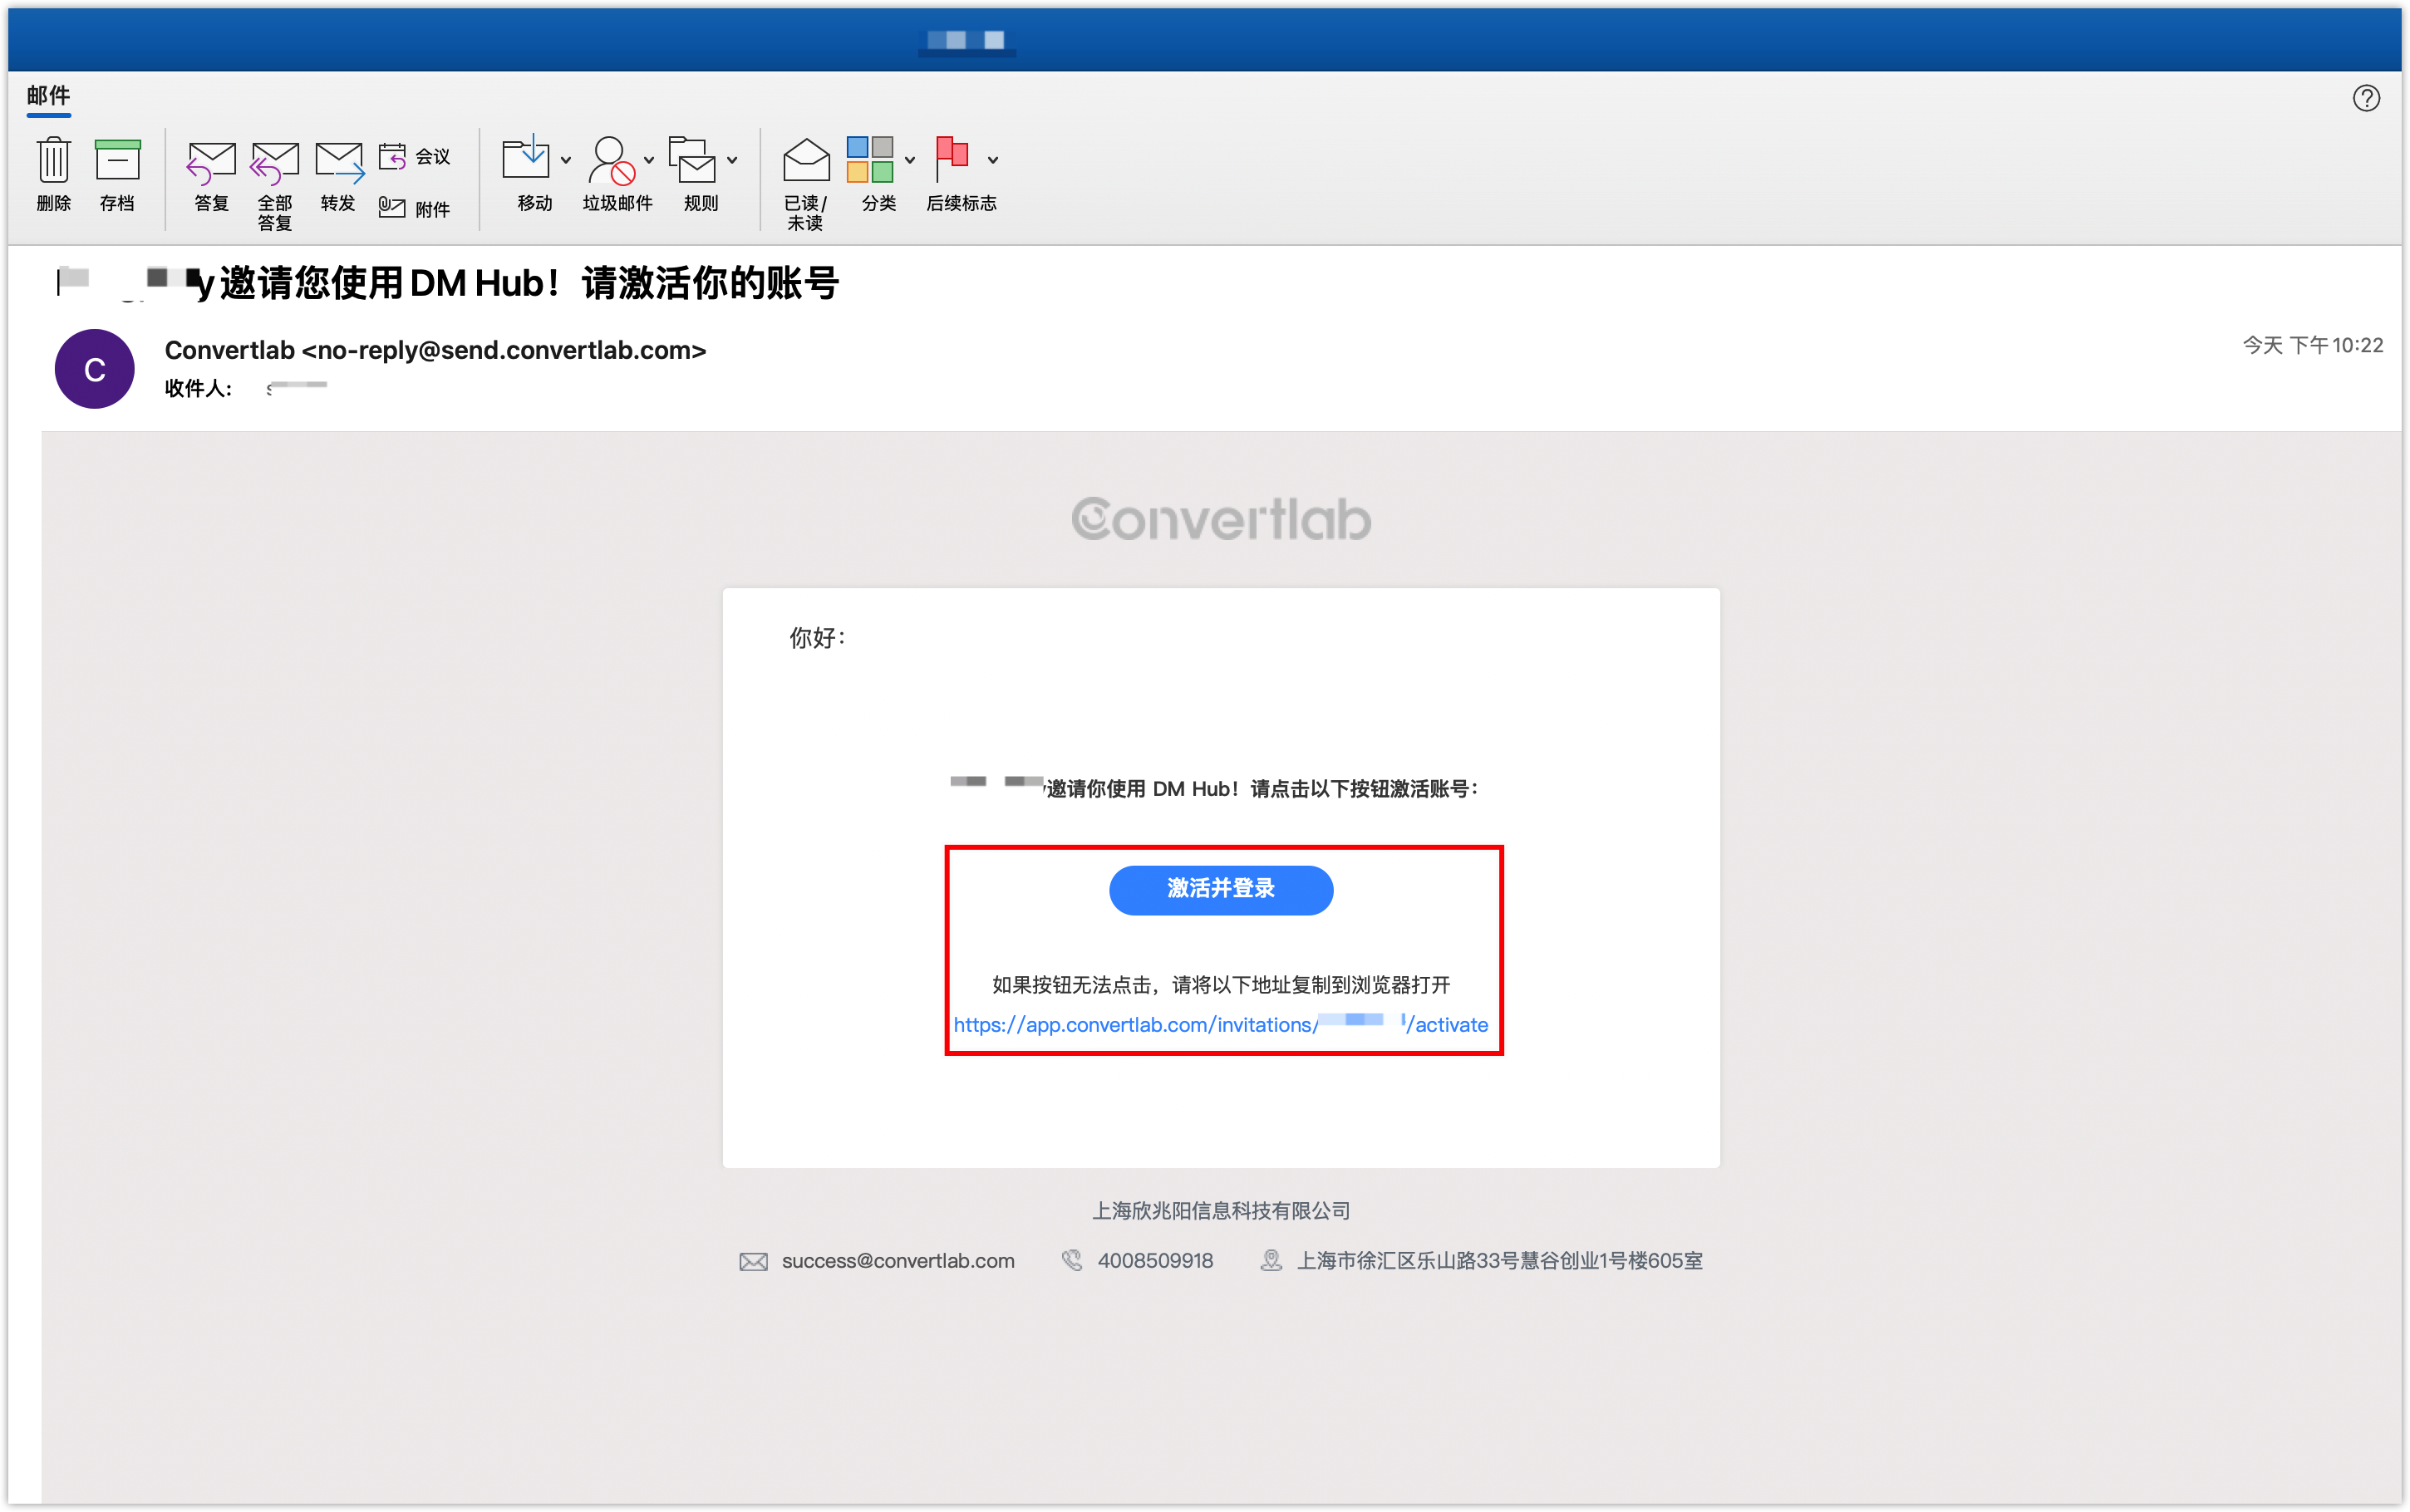The image size is (2410, 1512).
Task: Click the footer phone icon
Action: (x=1072, y=1261)
